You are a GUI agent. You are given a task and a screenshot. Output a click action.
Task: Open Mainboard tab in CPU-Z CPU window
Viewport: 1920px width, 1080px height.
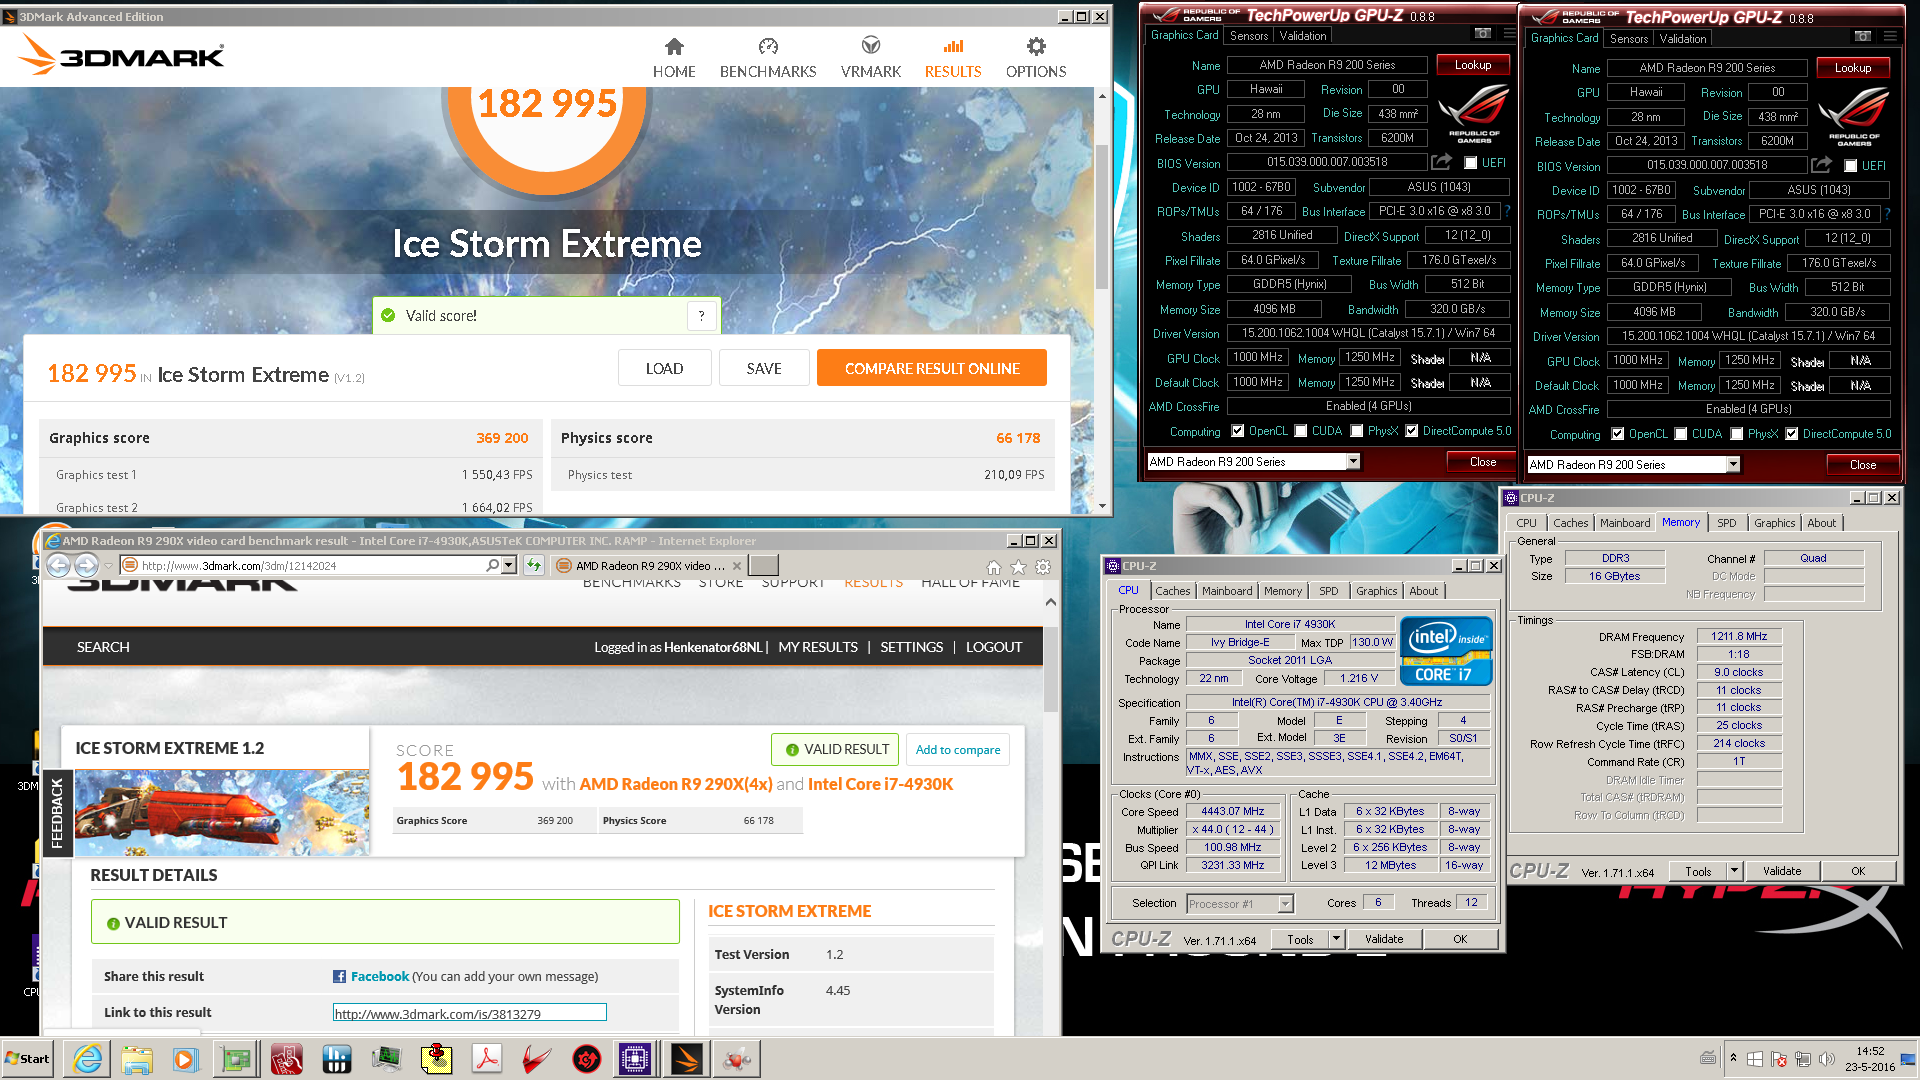(1227, 591)
